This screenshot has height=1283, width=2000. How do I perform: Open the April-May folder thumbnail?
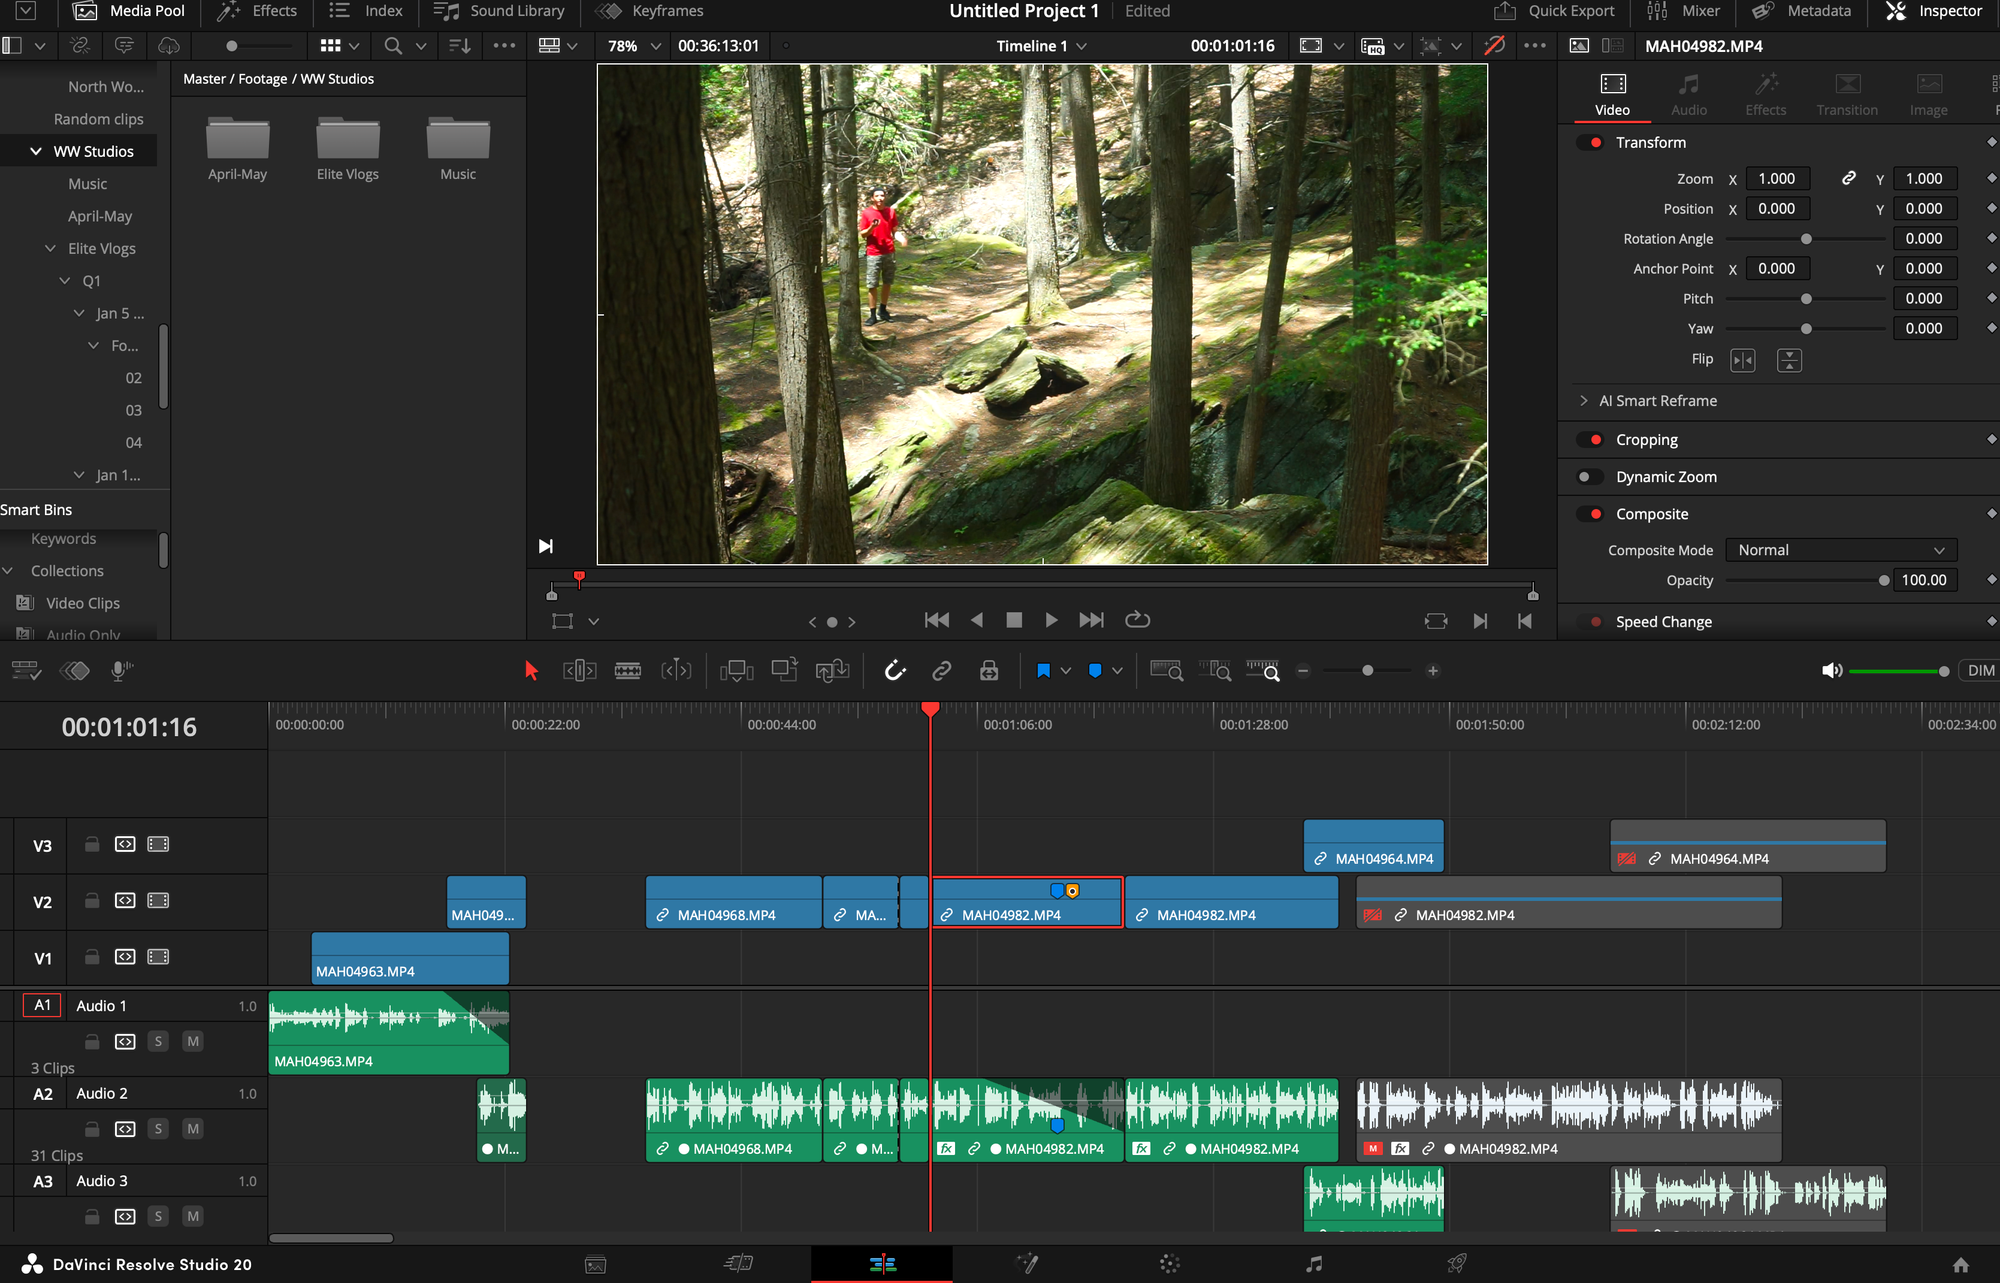238,139
